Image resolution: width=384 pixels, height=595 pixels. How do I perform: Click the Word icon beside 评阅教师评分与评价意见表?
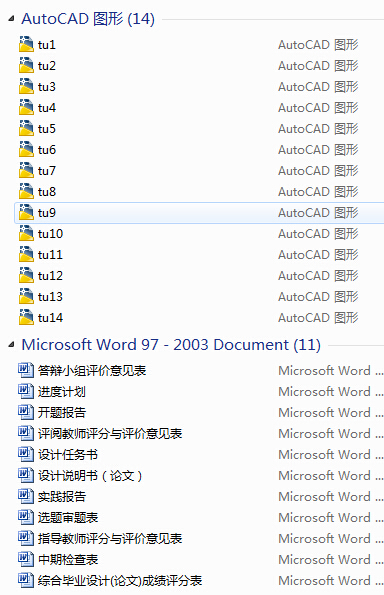click(x=26, y=433)
